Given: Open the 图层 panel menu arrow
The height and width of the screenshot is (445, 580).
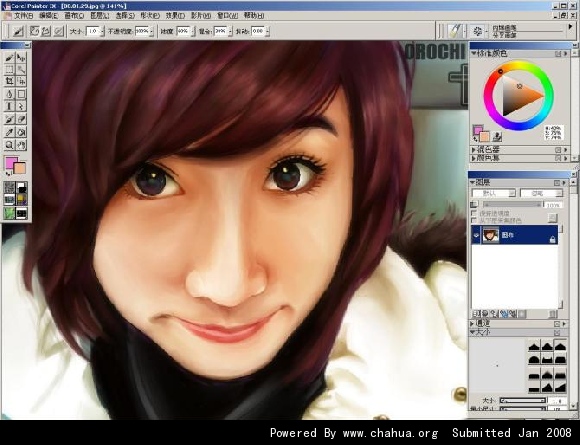Looking at the screenshot, I should [564, 183].
